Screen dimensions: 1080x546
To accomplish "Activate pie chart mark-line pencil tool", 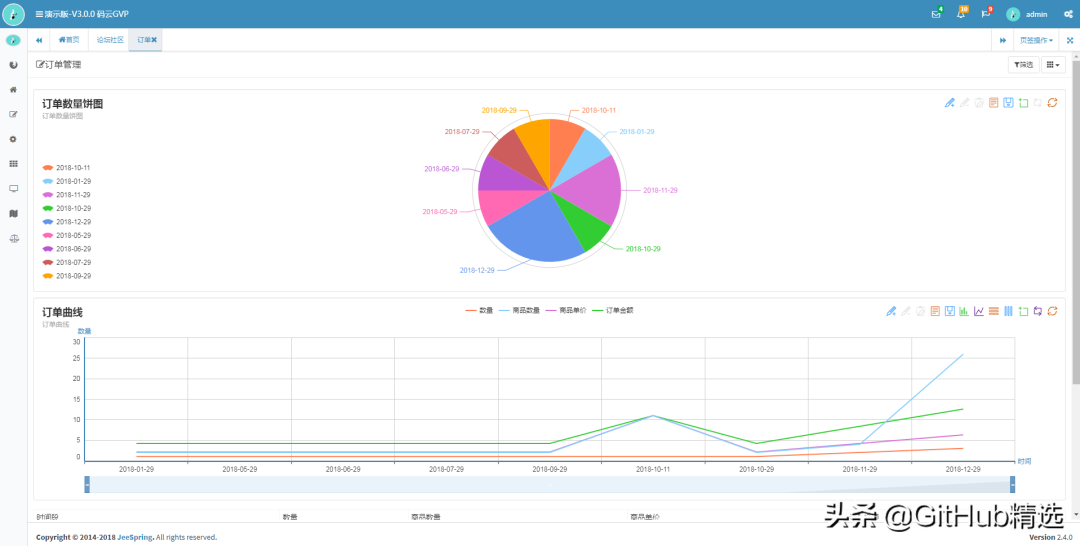I will [x=950, y=103].
